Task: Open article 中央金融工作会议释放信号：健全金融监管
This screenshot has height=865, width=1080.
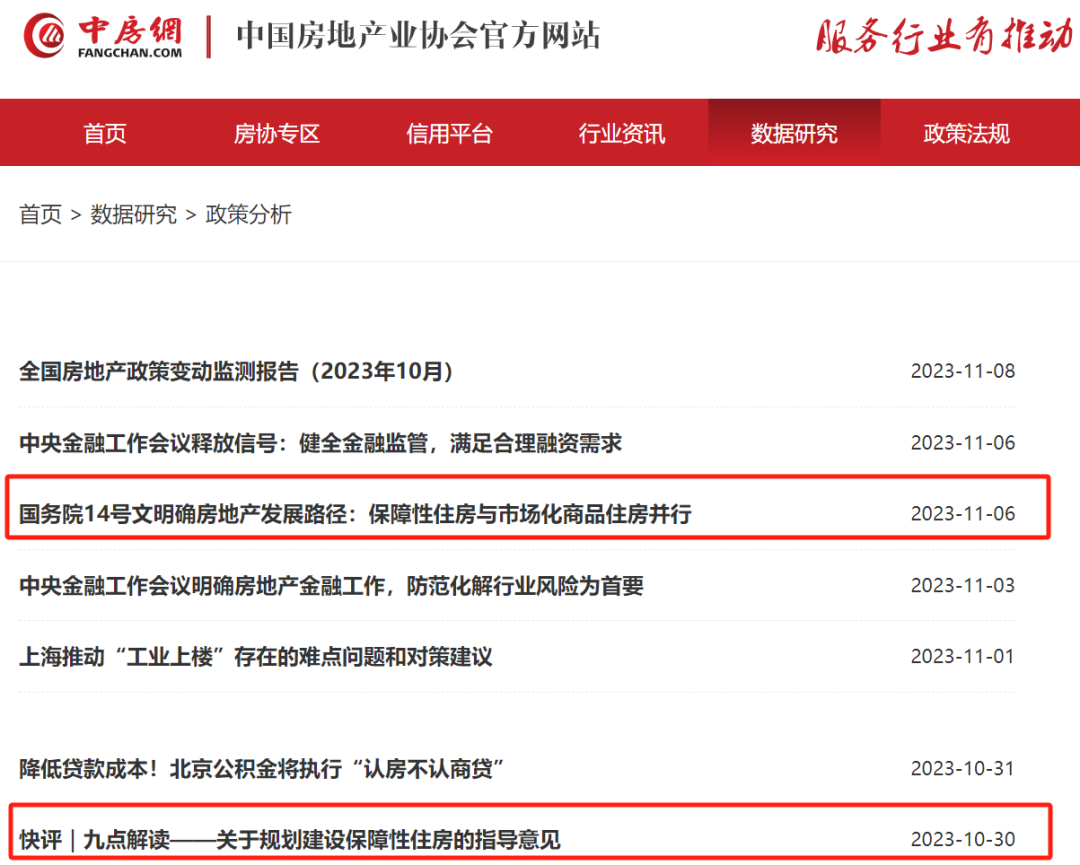Action: 320,443
